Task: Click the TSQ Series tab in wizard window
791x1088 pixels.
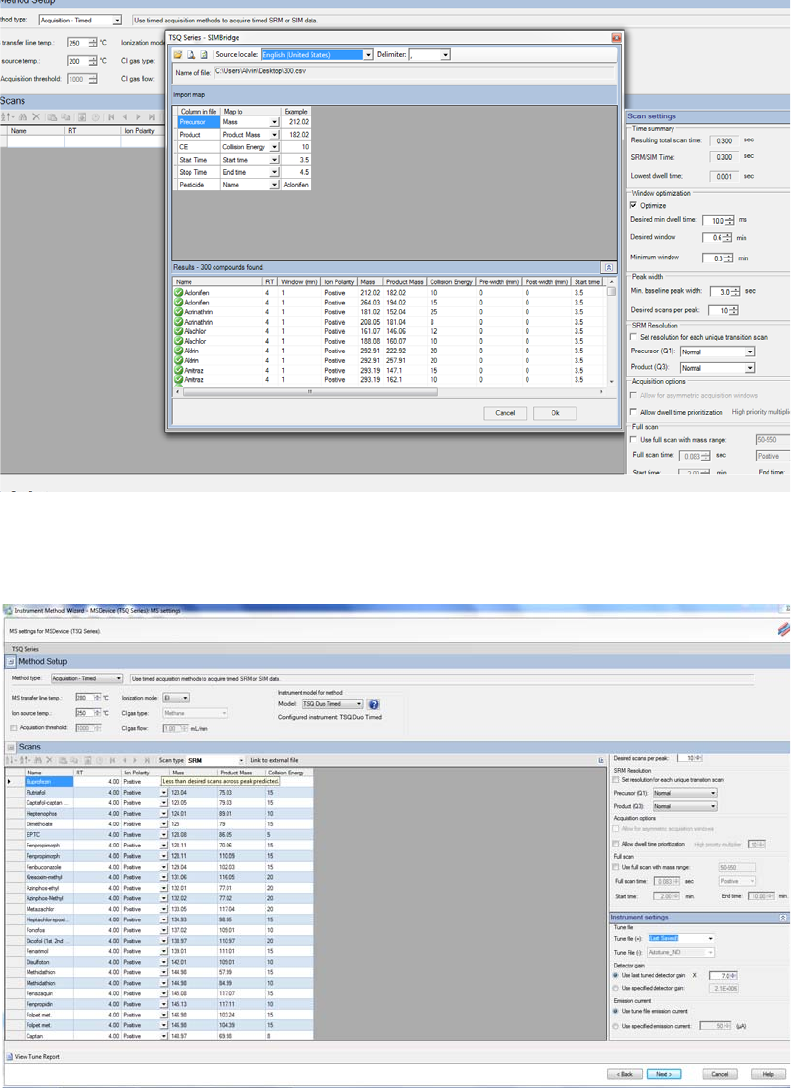Action: [x=25, y=649]
